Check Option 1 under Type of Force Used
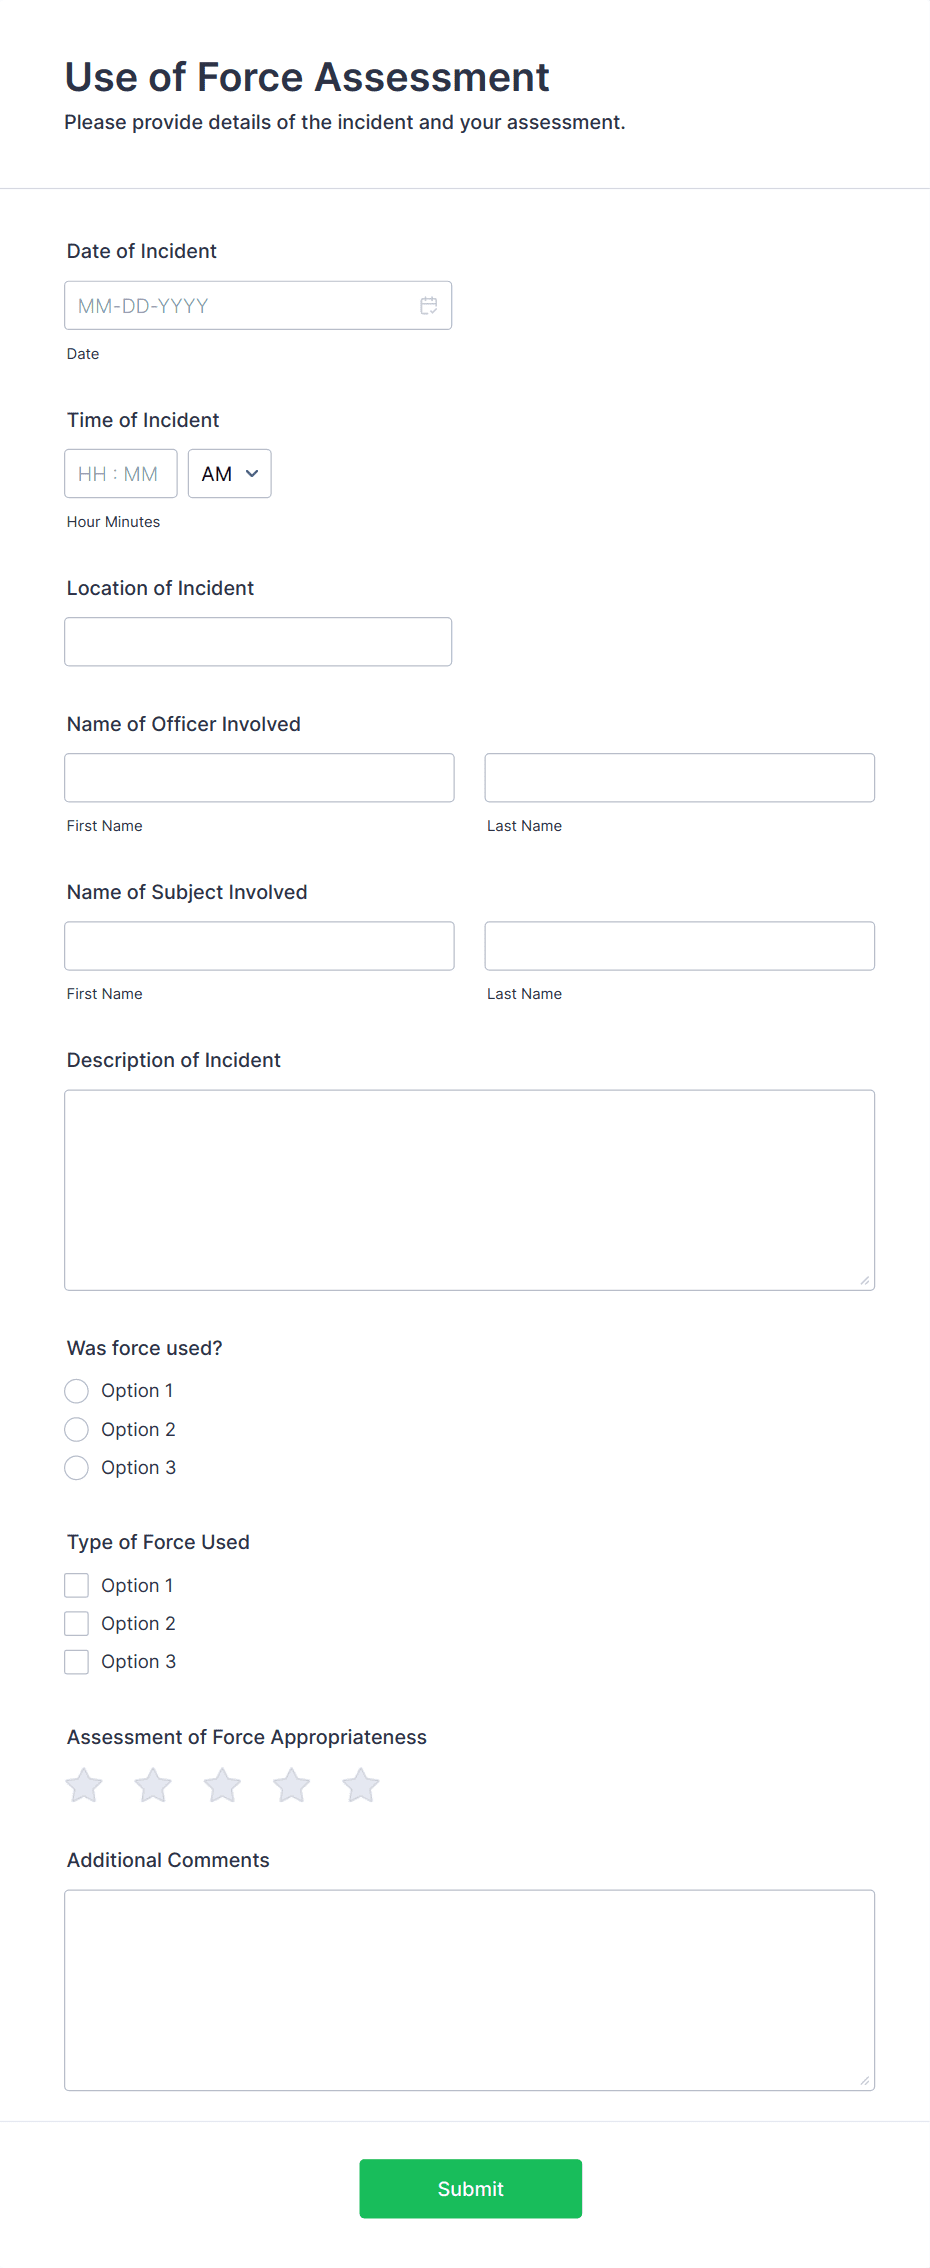930x2268 pixels. coord(76,1584)
